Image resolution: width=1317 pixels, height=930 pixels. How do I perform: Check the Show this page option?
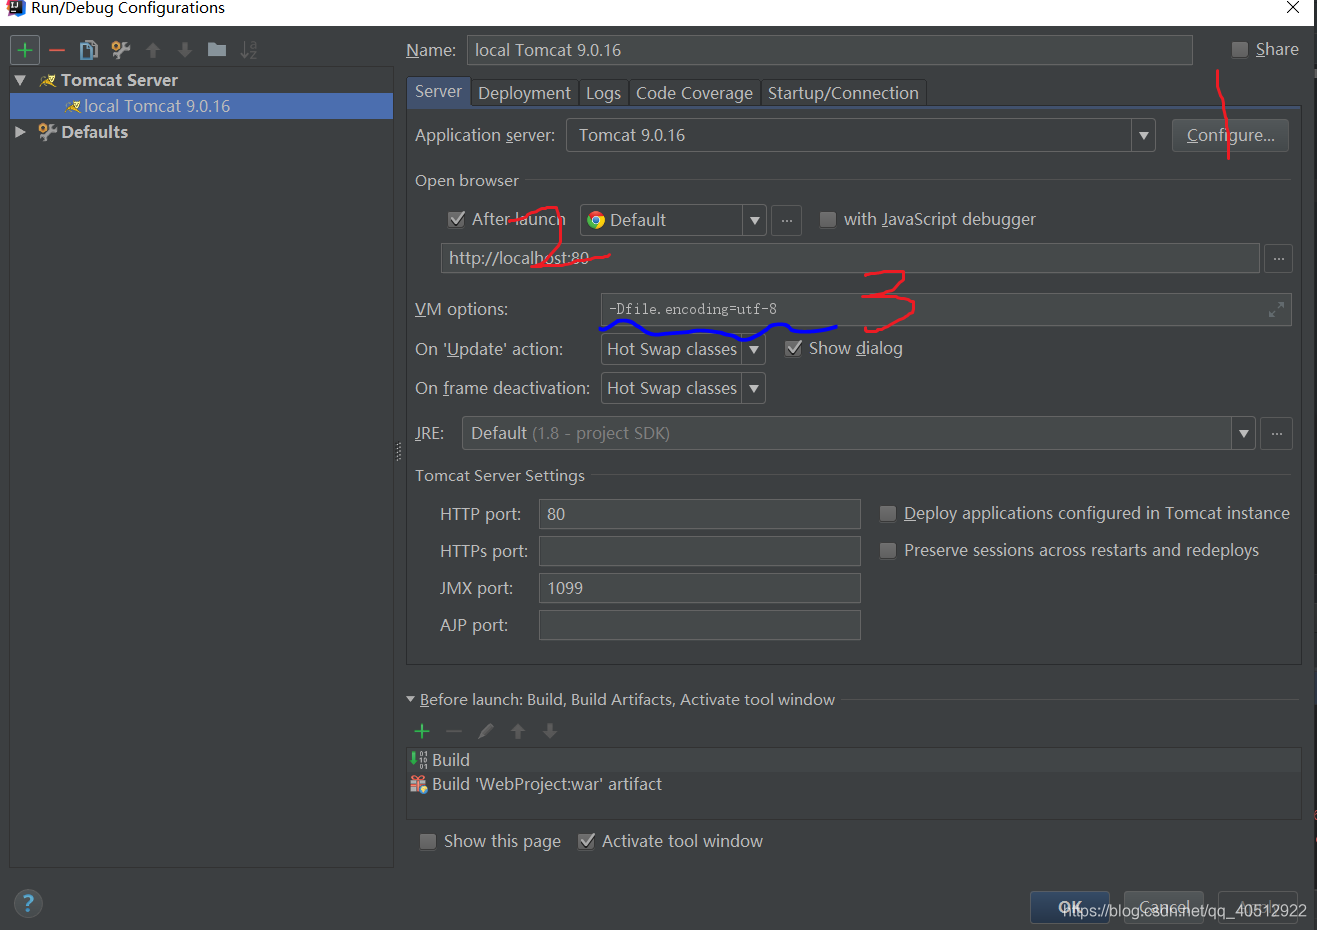tap(428, 841)
